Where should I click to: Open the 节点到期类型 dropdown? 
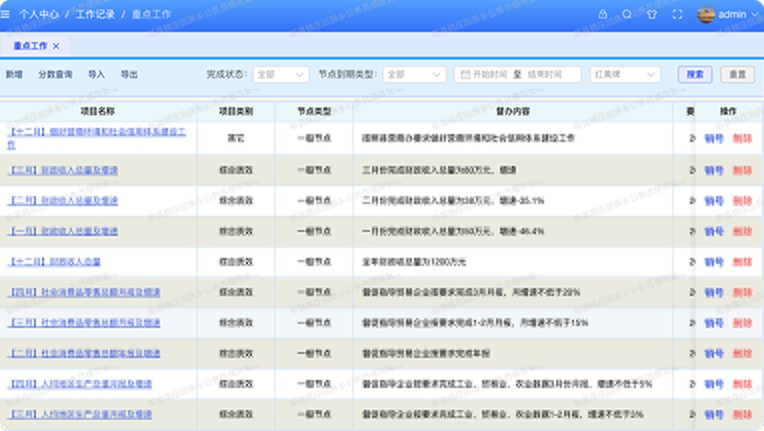click(x=414, y=75)
